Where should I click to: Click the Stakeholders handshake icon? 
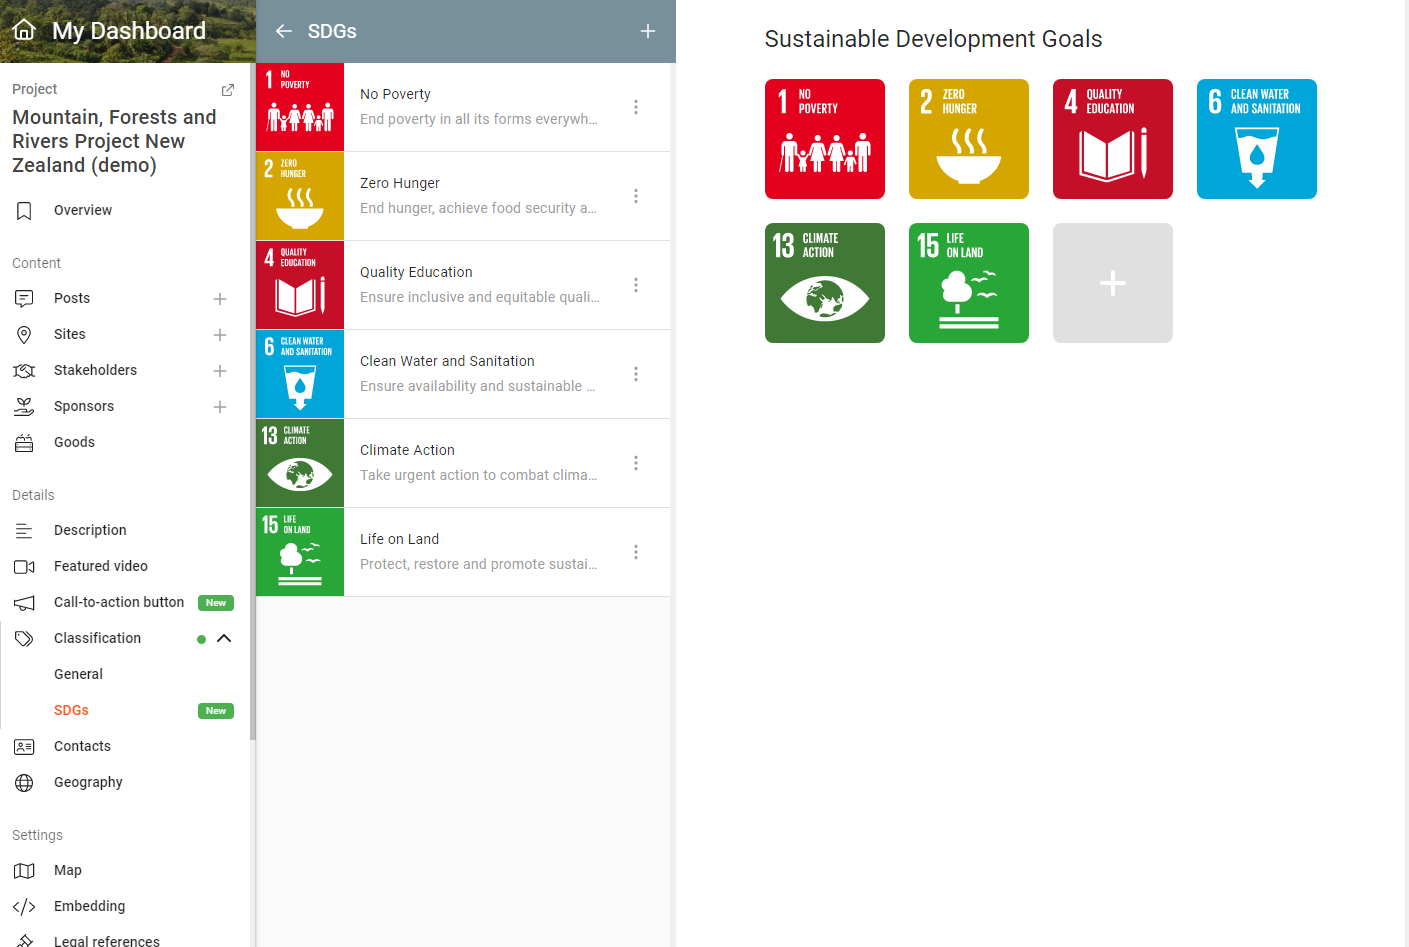point(24,370)
